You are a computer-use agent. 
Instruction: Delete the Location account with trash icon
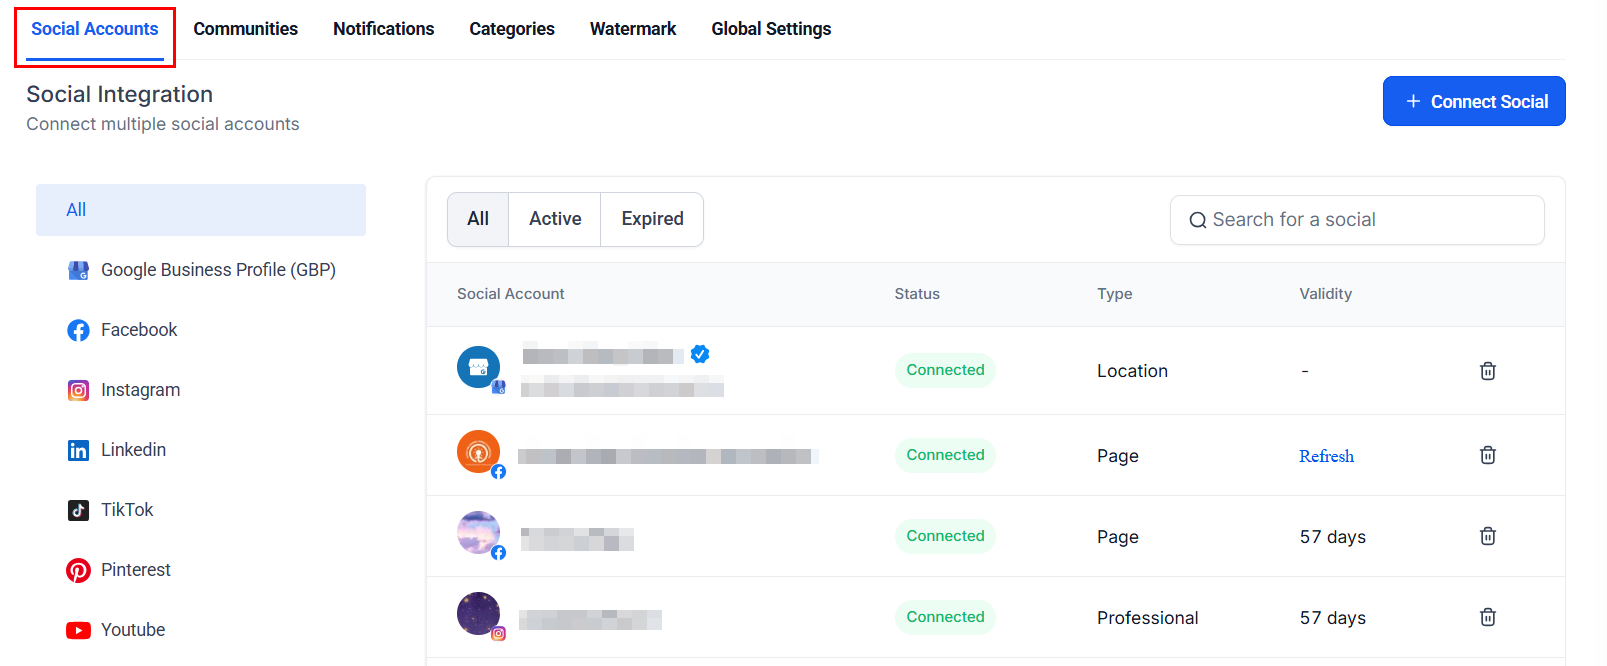tap(1487, 371)
